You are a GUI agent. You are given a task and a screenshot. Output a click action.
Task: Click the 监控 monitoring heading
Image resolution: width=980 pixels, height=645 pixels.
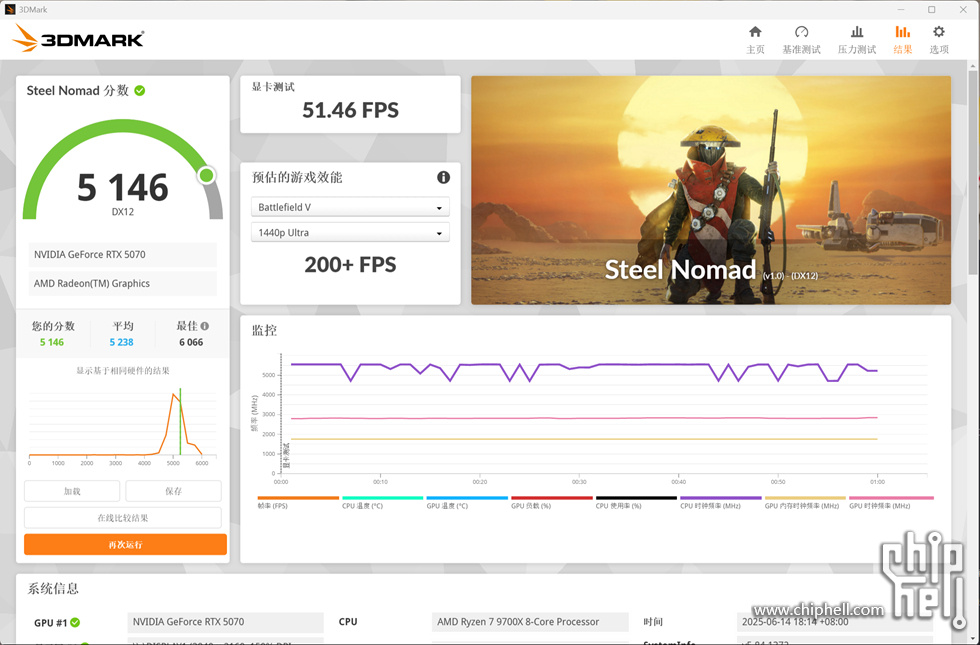click(264, 330)
